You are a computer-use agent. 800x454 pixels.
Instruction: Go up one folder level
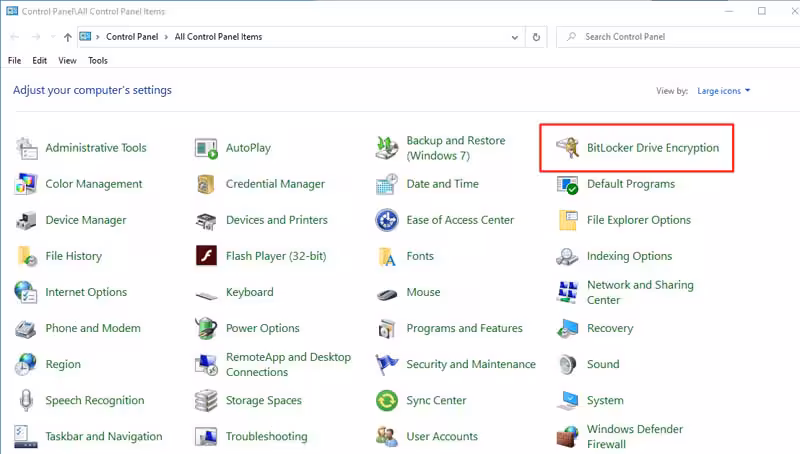coord(68,37)
